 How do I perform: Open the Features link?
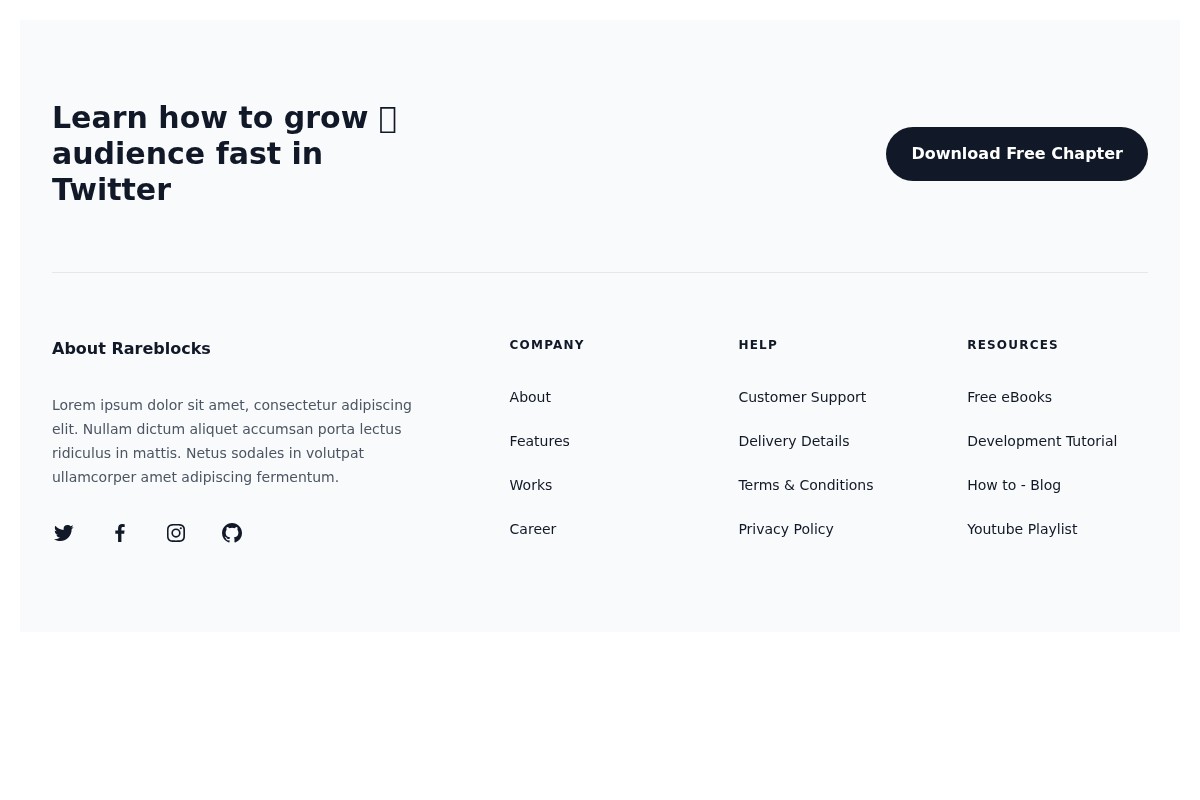coord(539,441)
